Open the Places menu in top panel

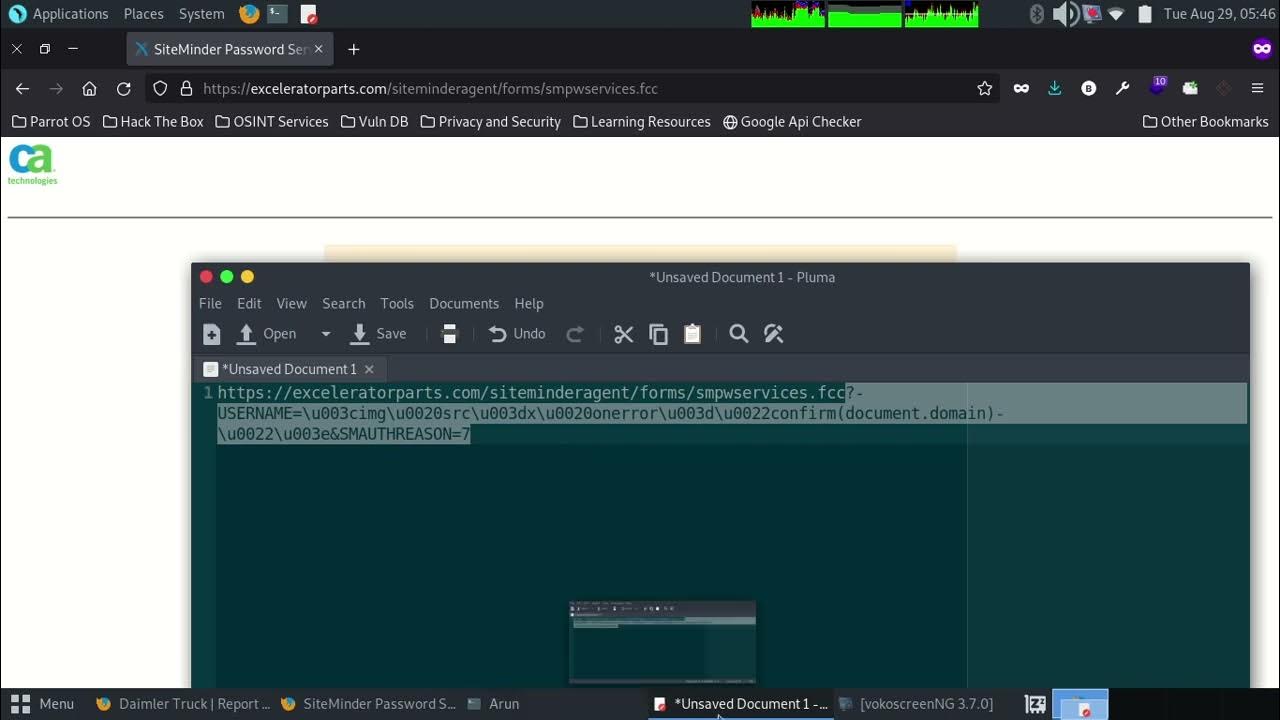tap(144, 14)
